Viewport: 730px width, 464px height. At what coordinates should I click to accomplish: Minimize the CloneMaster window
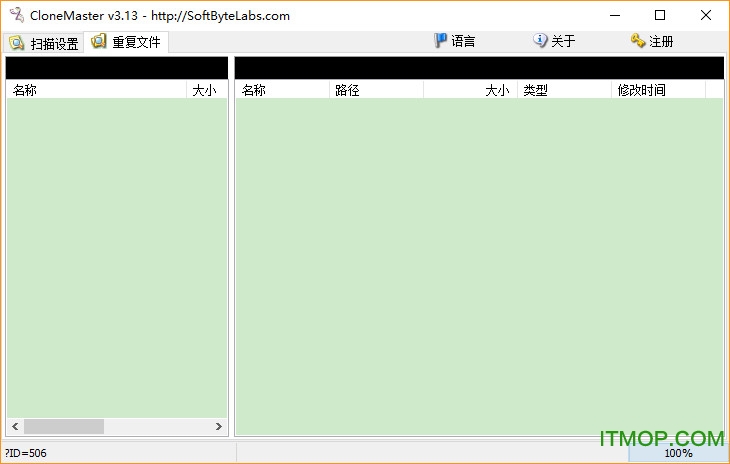[615, 15]
